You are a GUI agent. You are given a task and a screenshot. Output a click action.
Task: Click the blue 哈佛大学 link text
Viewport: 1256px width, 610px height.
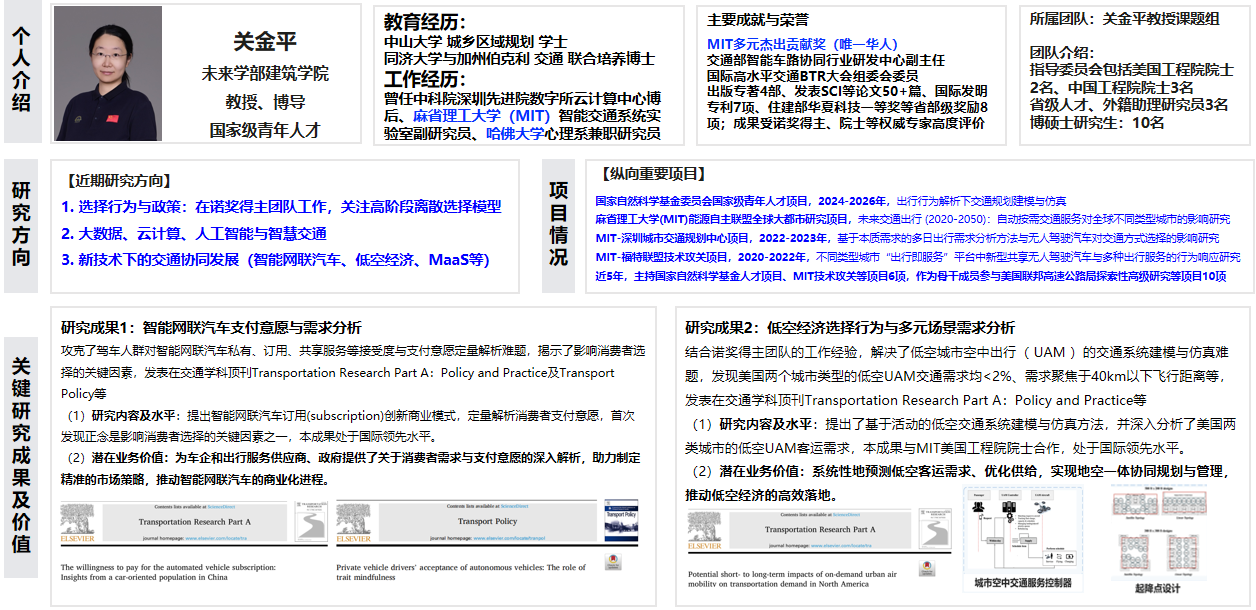pos(515,133)
